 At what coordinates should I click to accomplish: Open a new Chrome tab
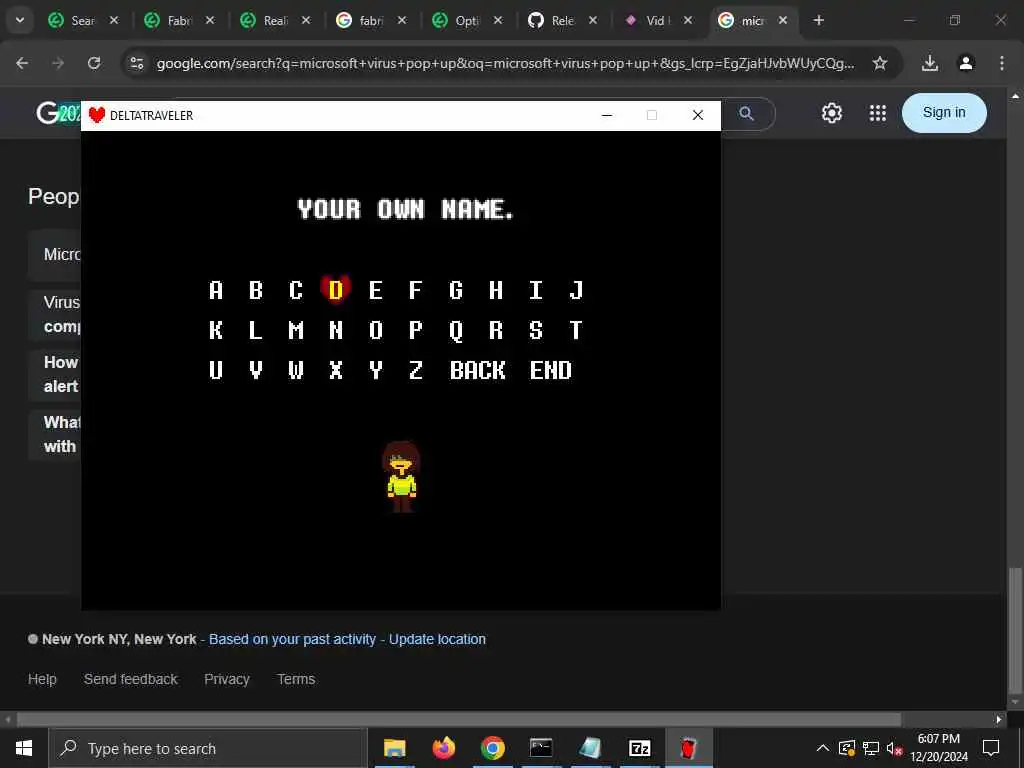tap(818, 20)
